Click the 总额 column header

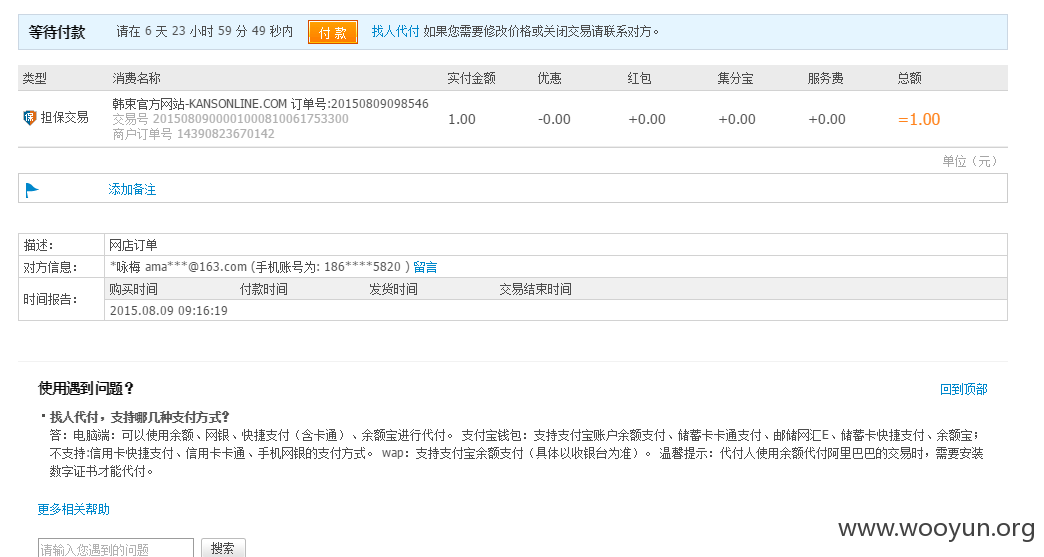pos(910,79)
